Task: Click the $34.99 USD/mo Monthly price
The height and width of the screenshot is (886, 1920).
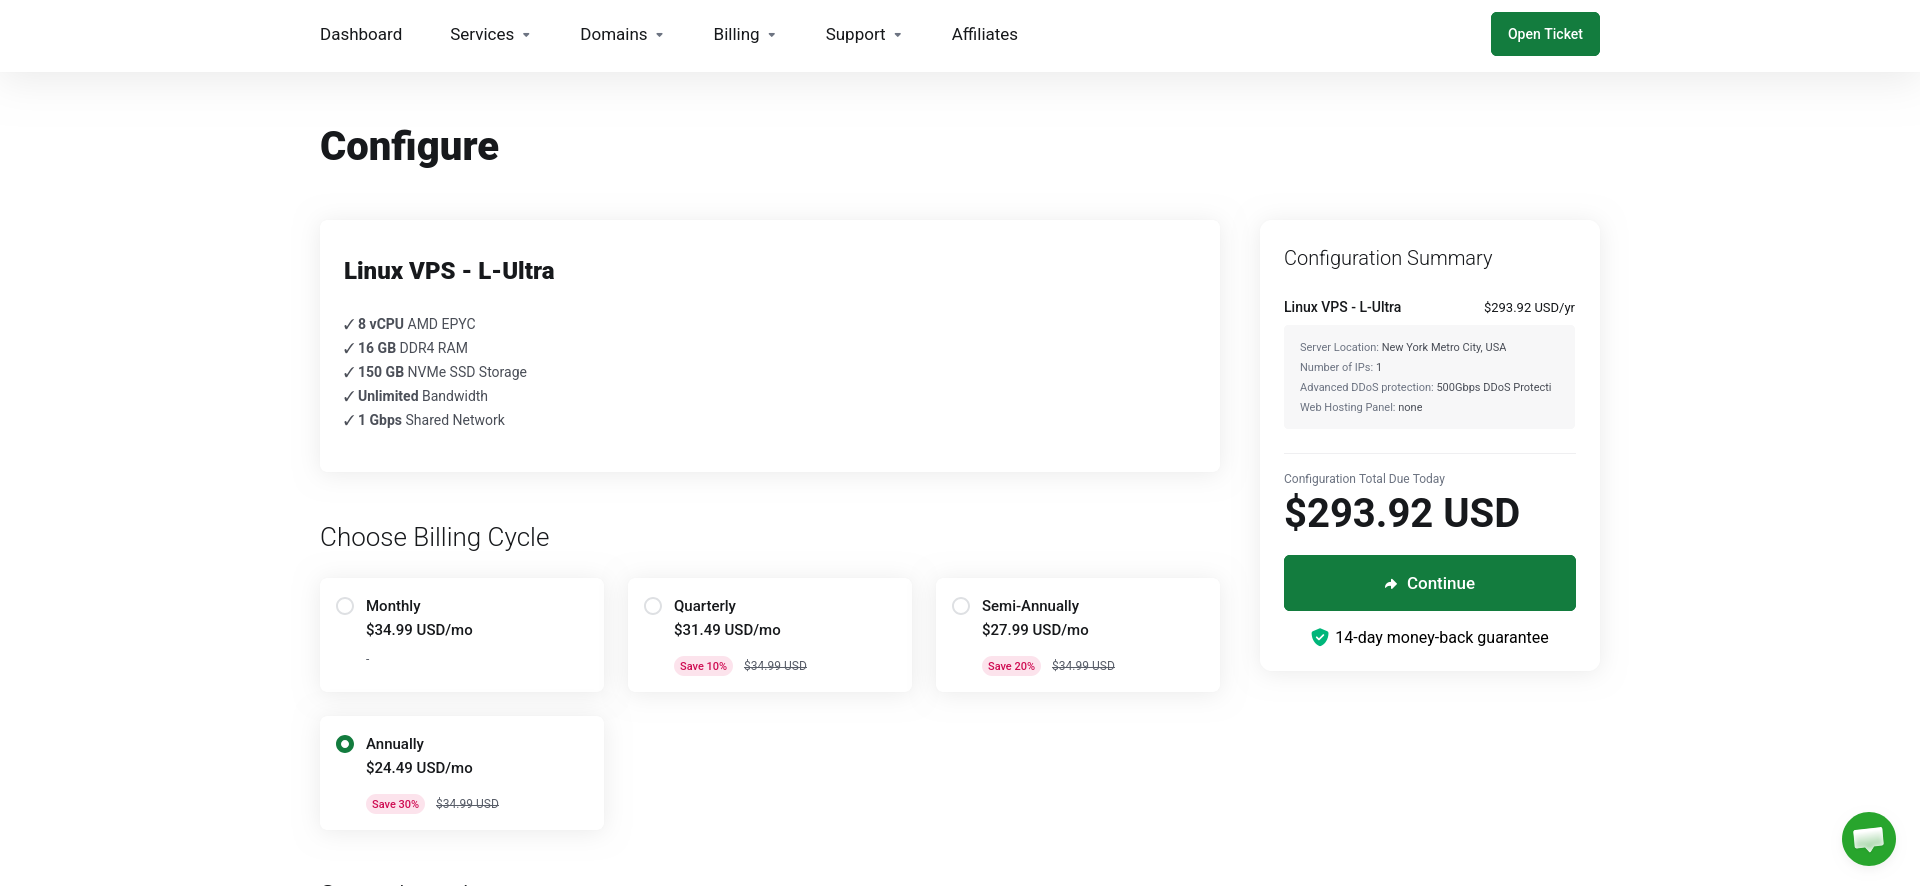Action: (x=419, y=630)
